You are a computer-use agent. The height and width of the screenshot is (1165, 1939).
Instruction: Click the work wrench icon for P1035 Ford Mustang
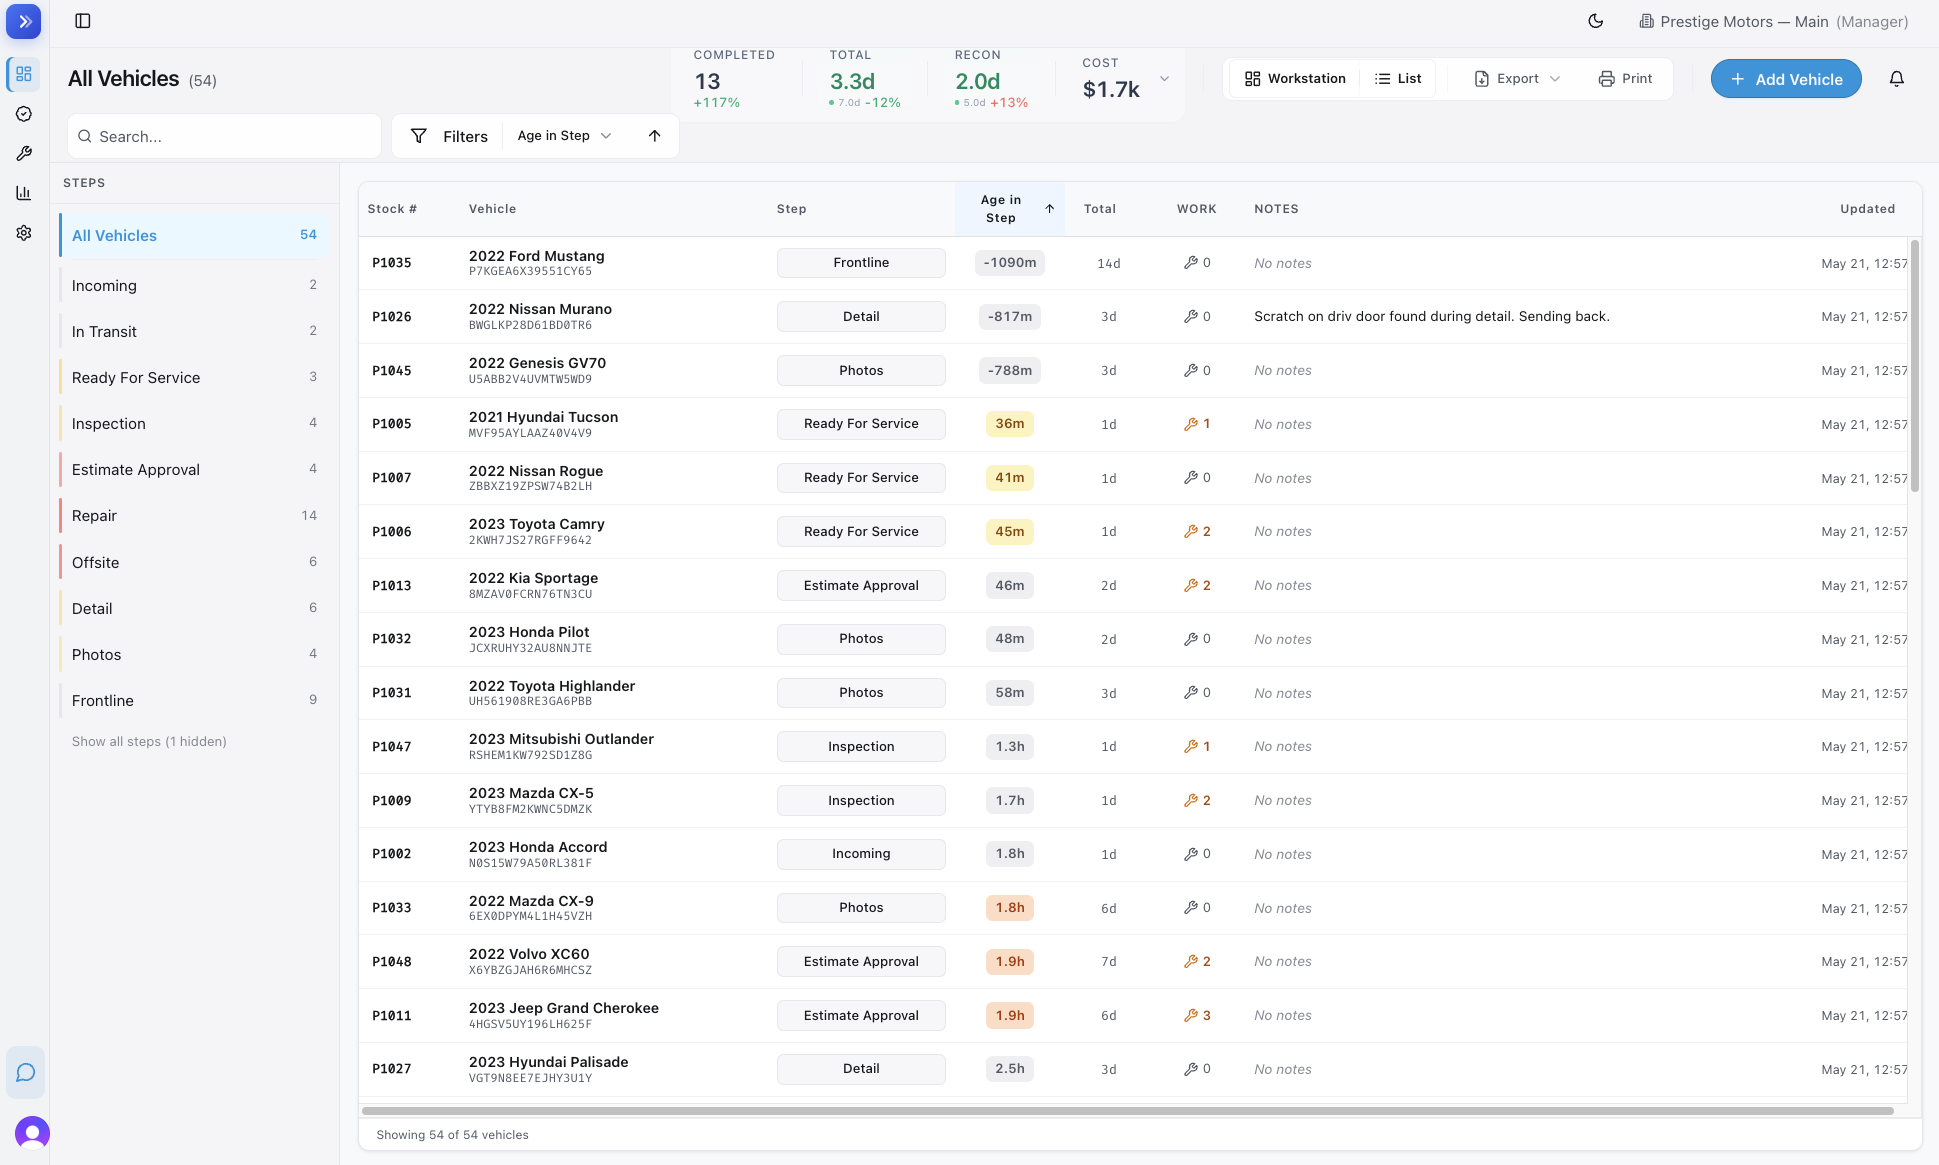[x=1191, y=263]
